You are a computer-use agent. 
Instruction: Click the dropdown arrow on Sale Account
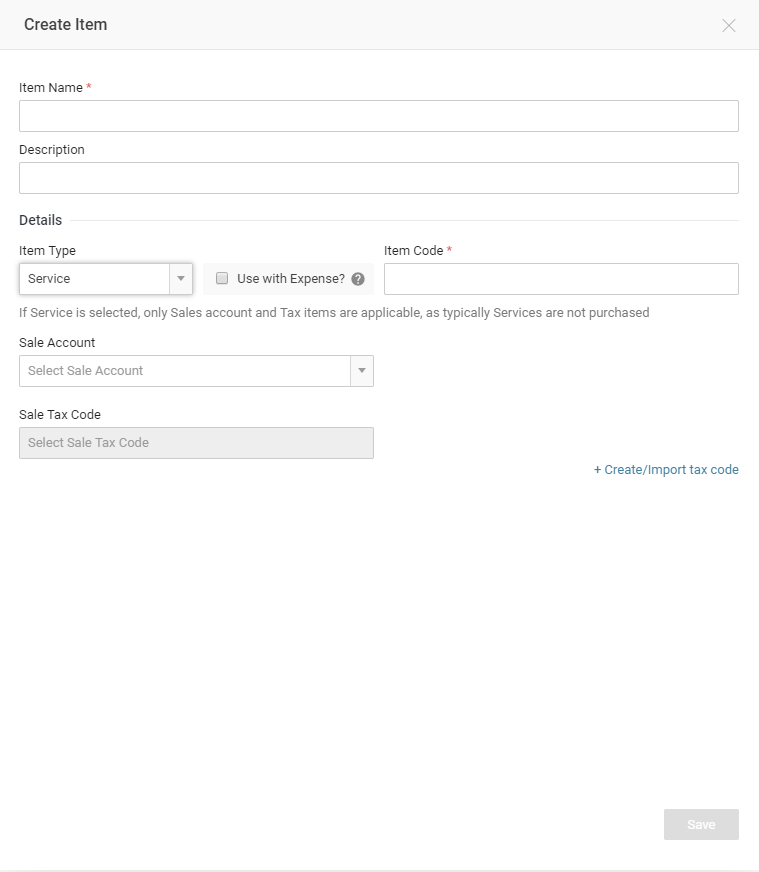(361, 371)
